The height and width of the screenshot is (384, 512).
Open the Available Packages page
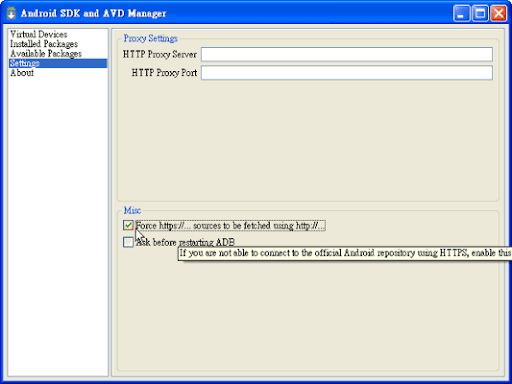pyautogui.click(x=46, y=54)
